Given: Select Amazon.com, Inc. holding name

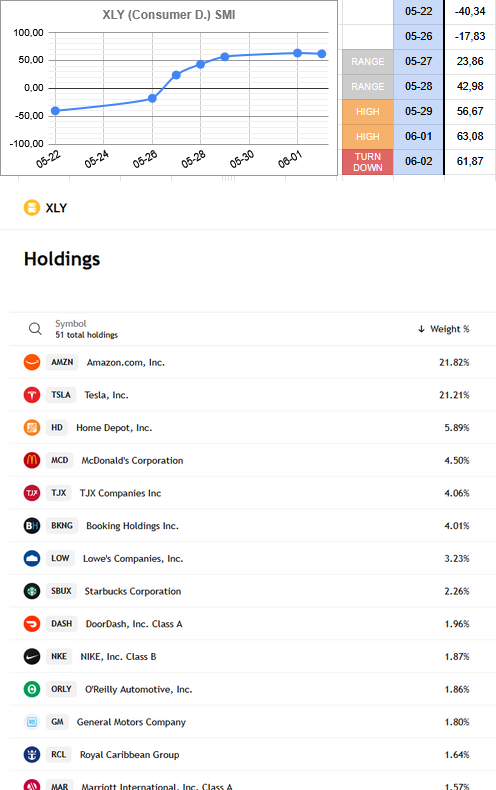Looking at the screenshot, I should (x=126, y=362).
